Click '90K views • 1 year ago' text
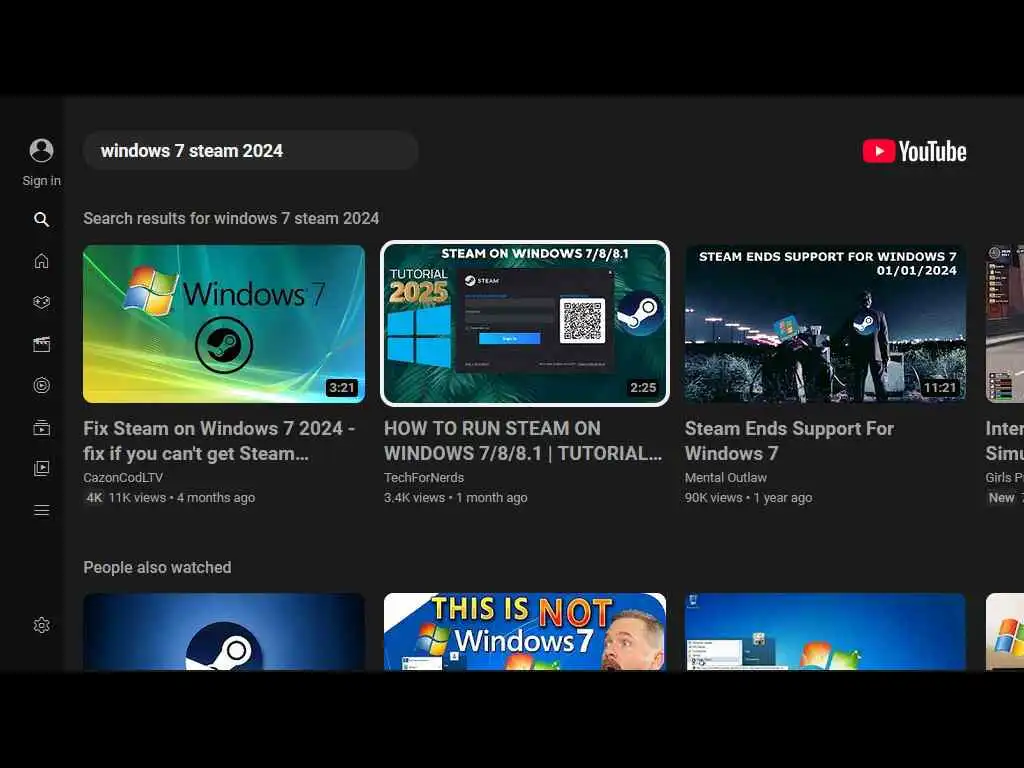The height and width of the screenshot is (768, 1024). 748,498
